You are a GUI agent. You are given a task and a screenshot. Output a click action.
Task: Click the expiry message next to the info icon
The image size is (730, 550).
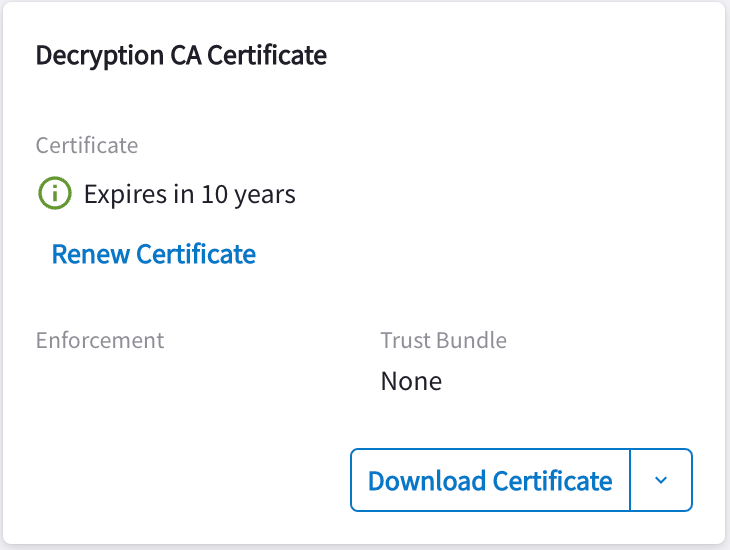[x=189, y=194]
